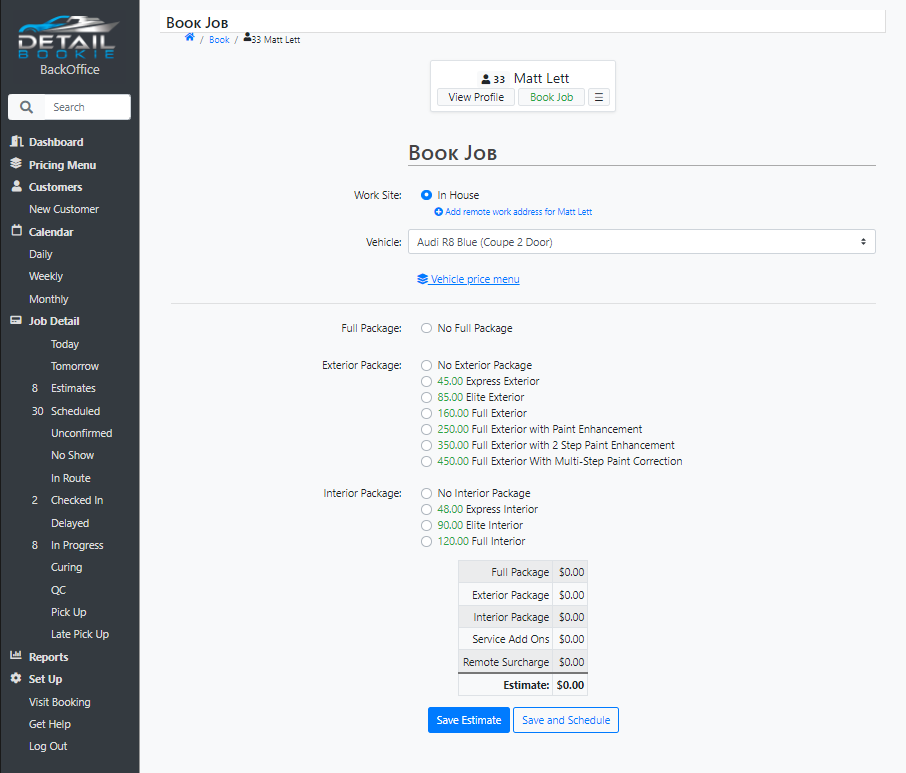Image resolution: width=906 pixels, height=773 pixels.
Task: Open the Vehicle price menu link
Action: tap(468, 279)
